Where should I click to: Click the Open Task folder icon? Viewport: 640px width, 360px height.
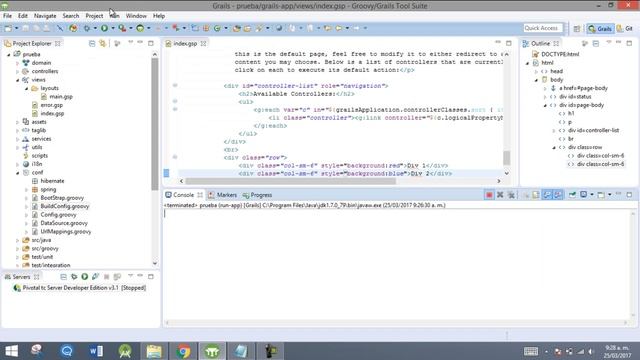247,28
